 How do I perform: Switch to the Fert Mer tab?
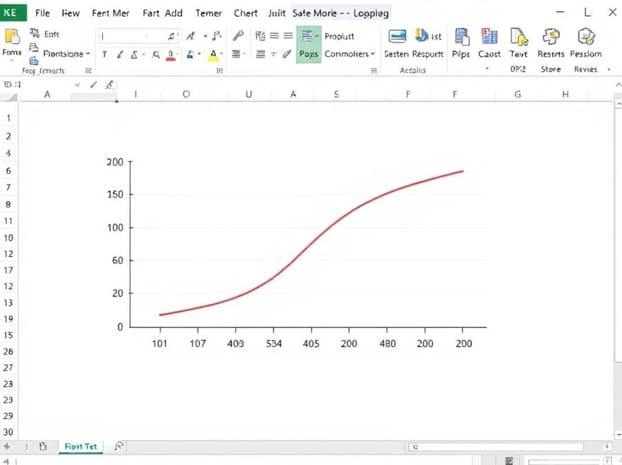[x=110, y=13]
